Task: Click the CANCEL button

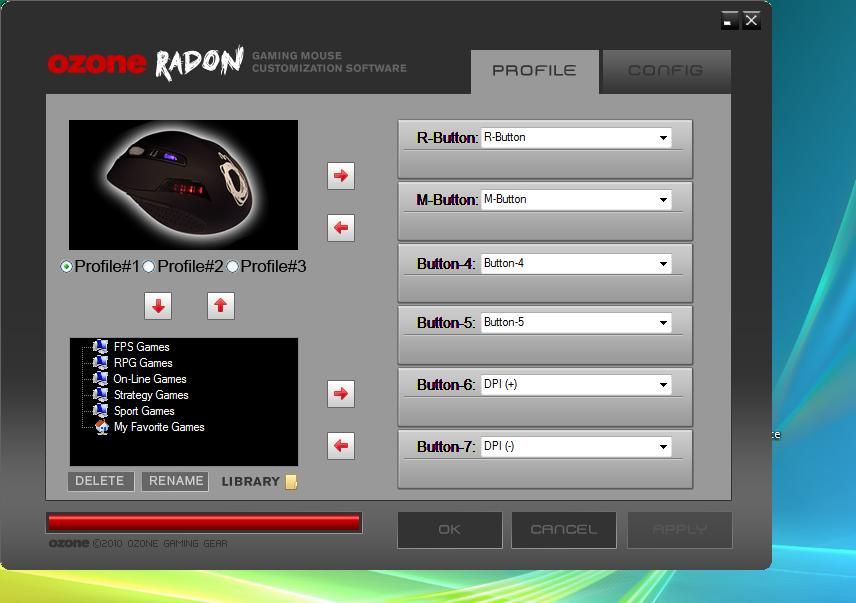Action: click(563, 530)
